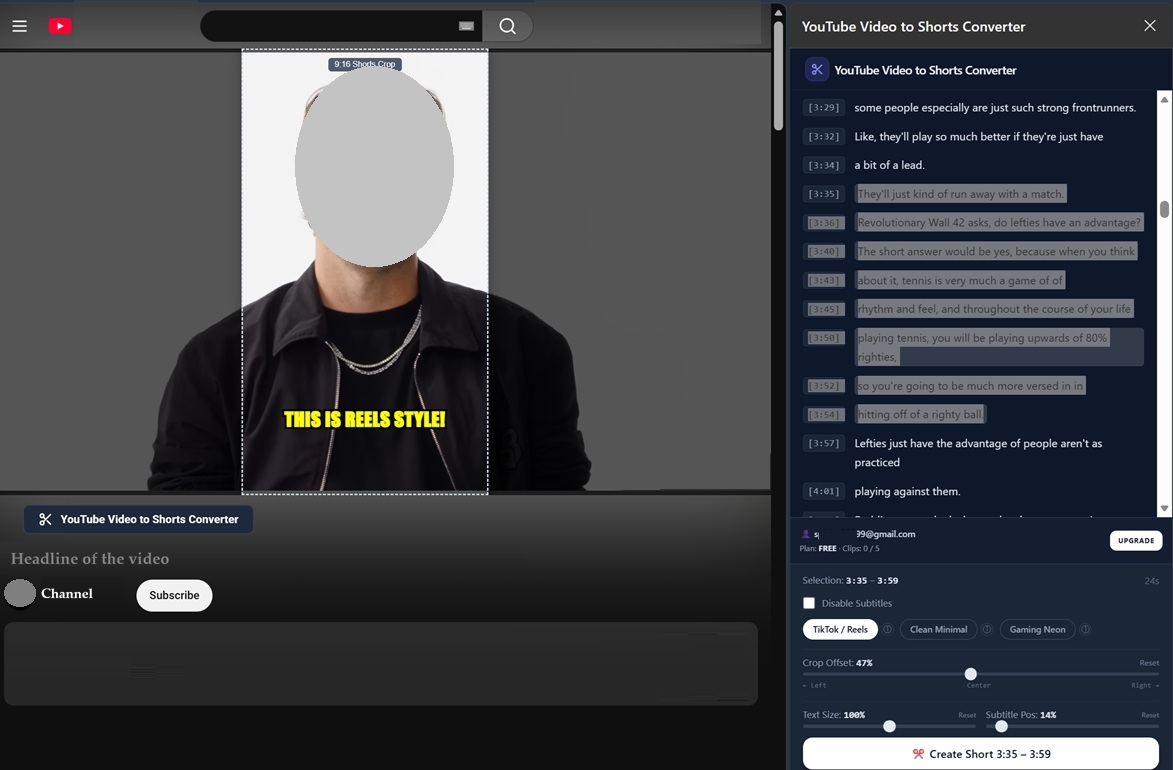Image resolution: width=1173 pixels, height=770 pixels.
Task: Click the [4:01] timestamp
Action: pyautogui.click(x=824, y=492)
